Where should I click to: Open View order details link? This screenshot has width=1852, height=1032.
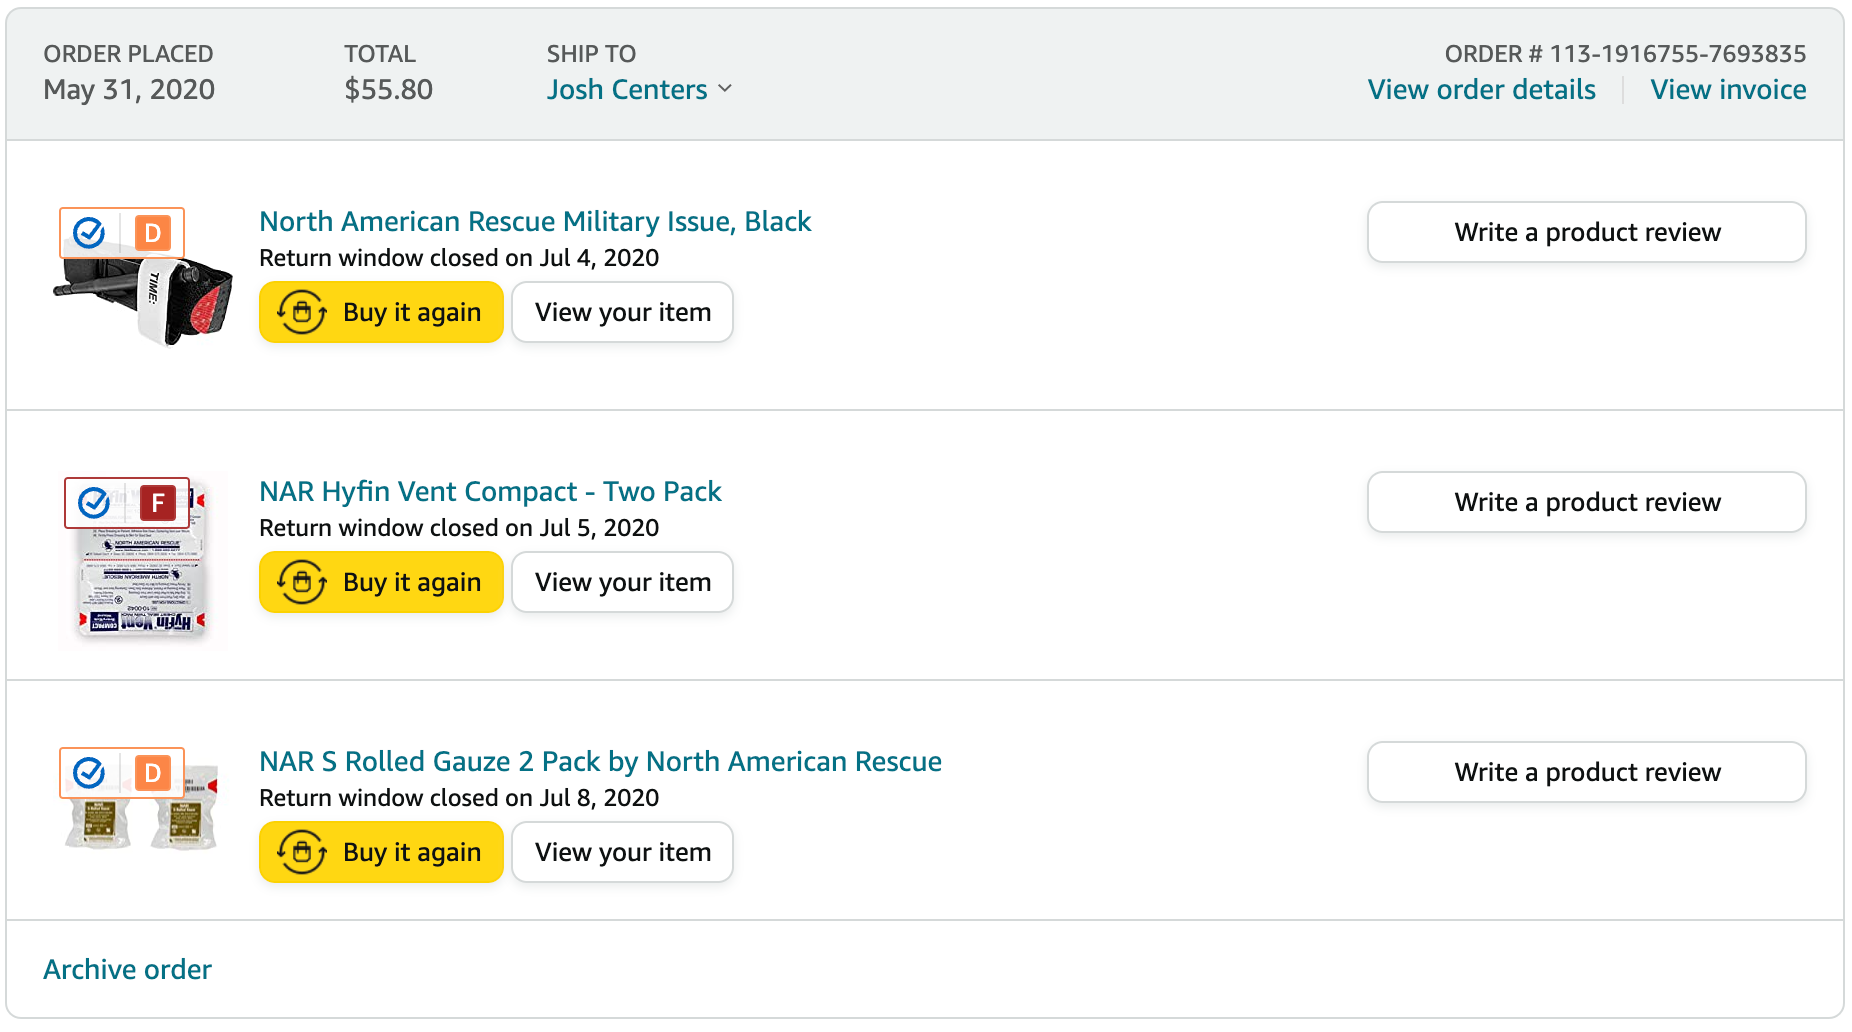pyautogui.click(x=1481, y=89)
